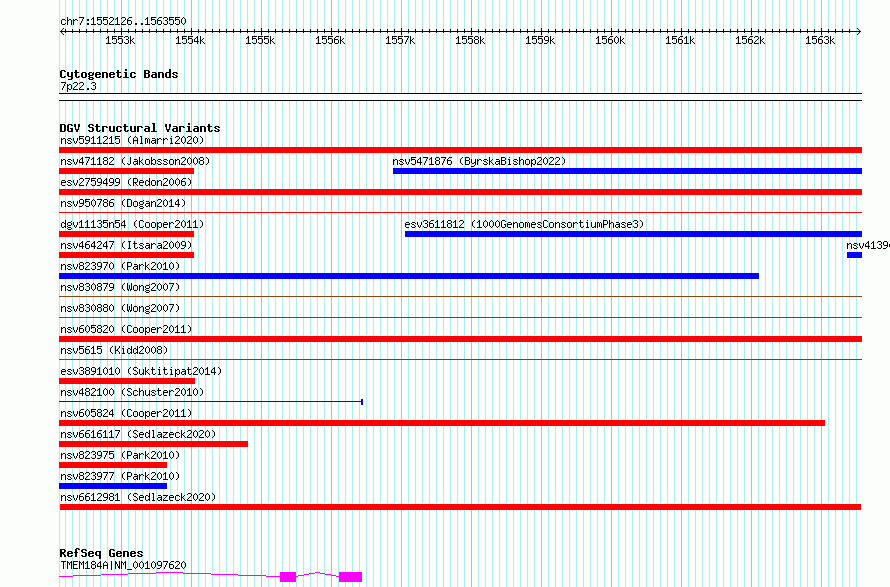Click the blue bar under nsv823977

click(x=113, y=486)
